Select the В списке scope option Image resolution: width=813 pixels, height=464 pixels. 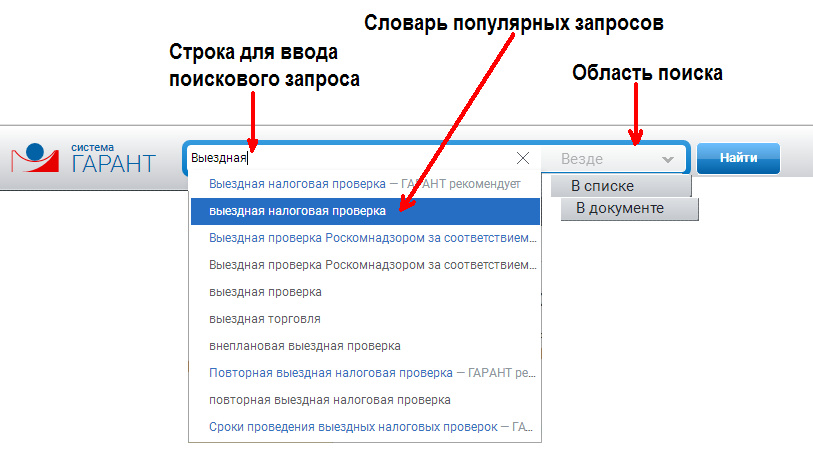620,186
